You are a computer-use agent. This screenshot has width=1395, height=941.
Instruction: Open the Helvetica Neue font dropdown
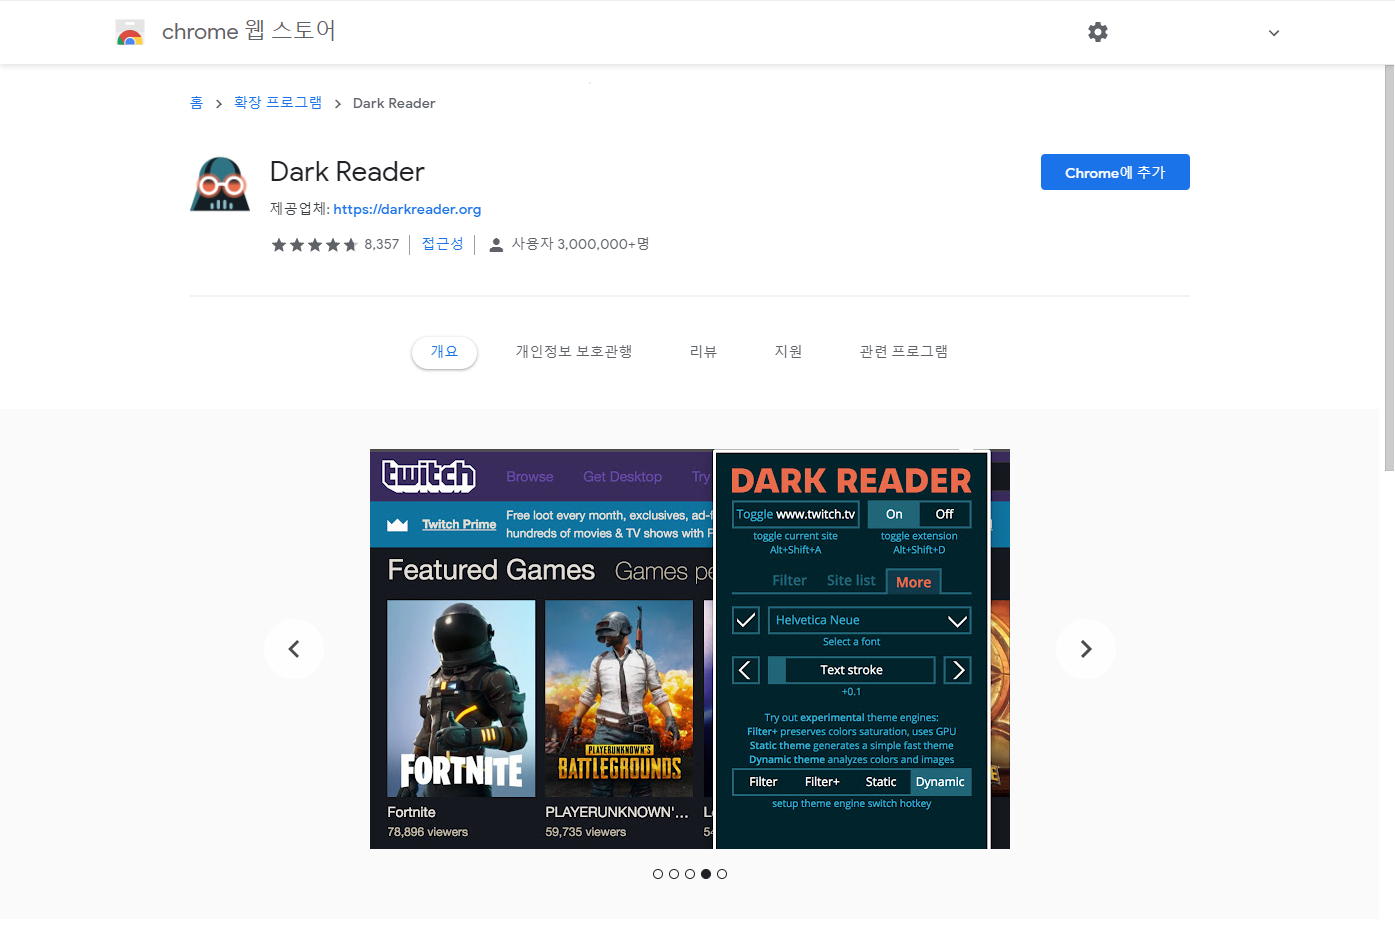pyautogui.click(x=870, y=620)
